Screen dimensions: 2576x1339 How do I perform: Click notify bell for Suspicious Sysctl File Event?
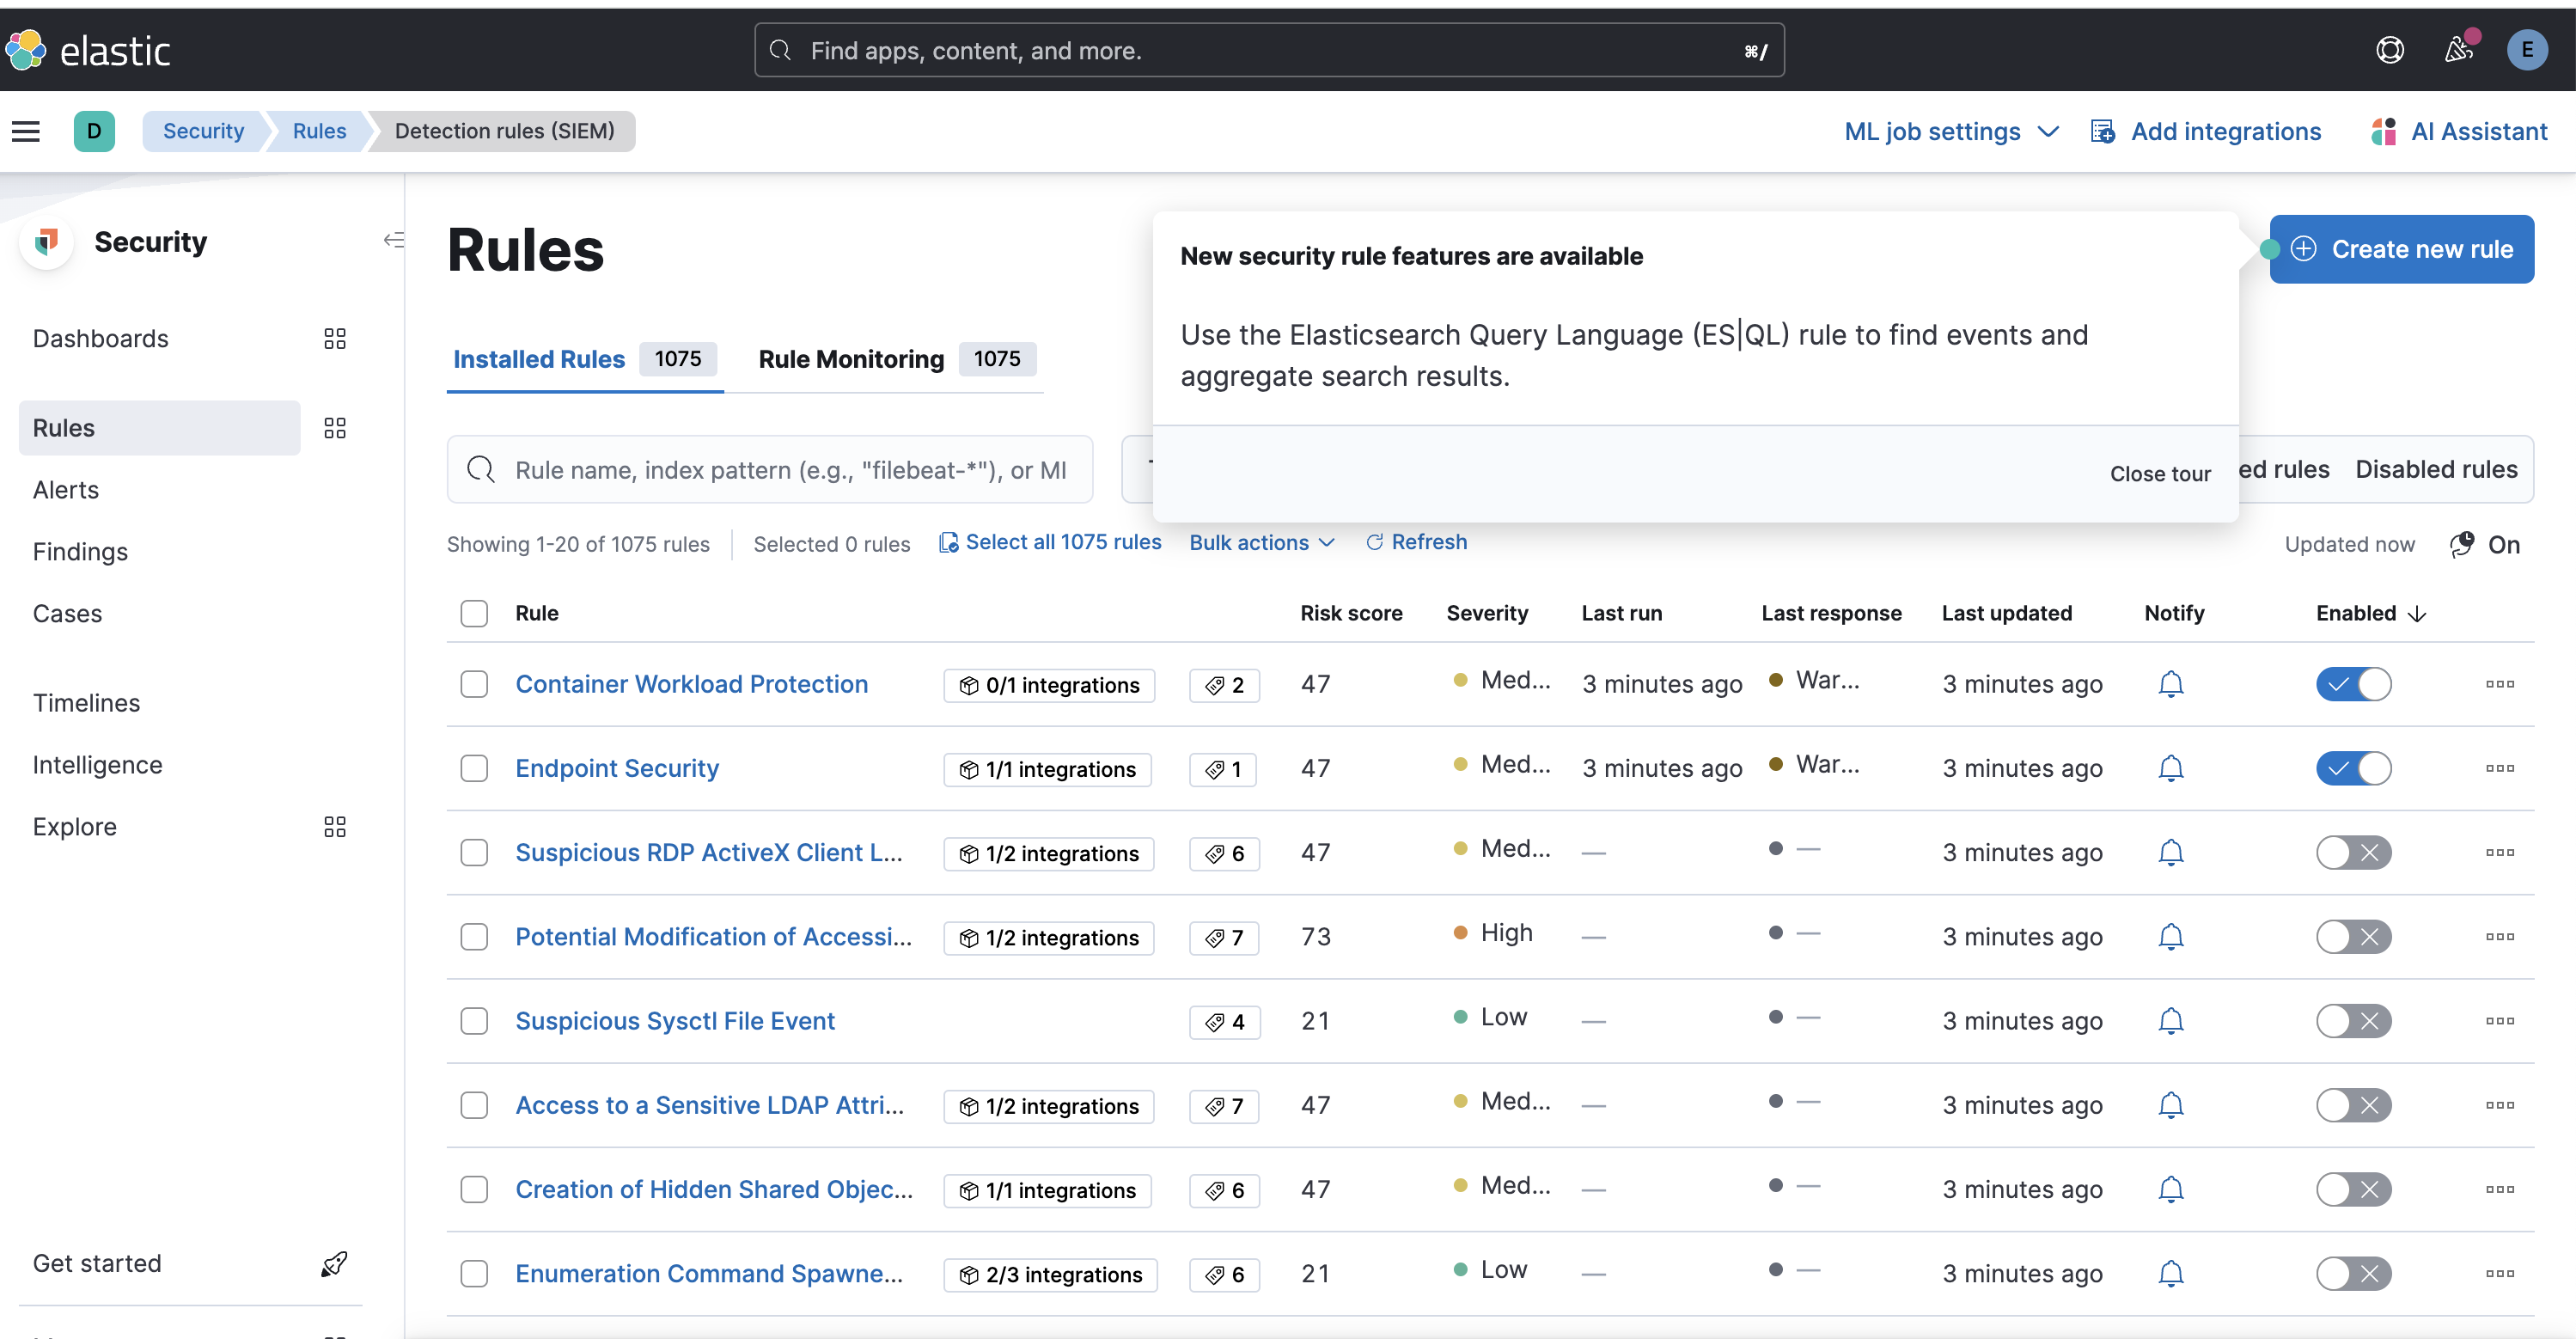[2170, 1021]
